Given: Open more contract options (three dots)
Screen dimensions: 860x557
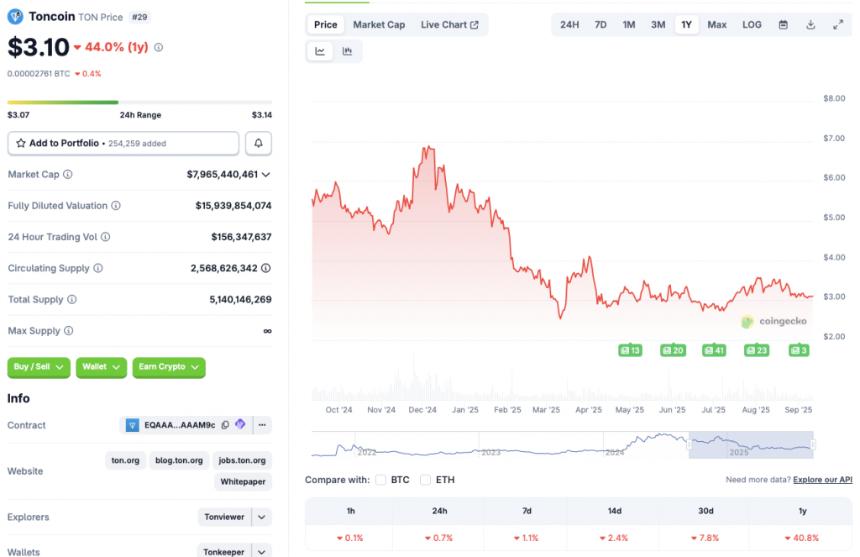Looking at the screenshot, I should click(262, 425).
